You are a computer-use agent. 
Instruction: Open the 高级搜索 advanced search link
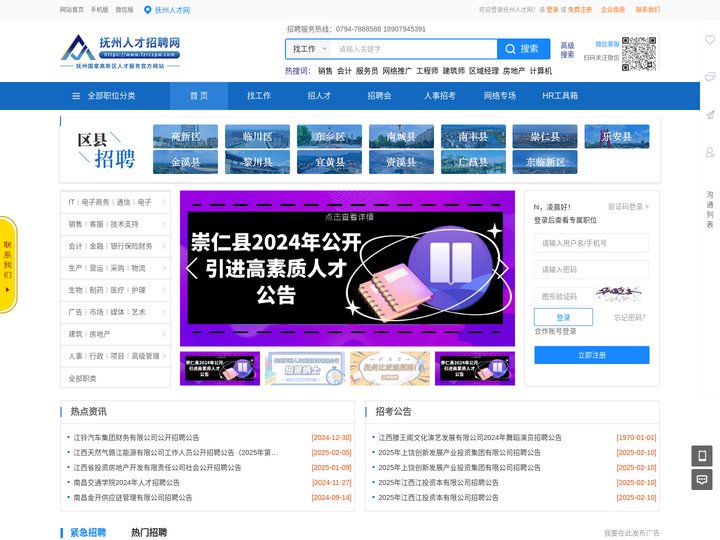click(x=567, y=50)
